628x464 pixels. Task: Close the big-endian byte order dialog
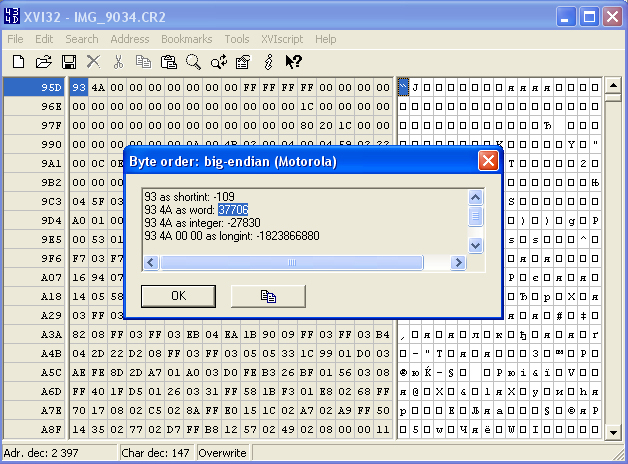pyautogui.click(x=487, y=161)
